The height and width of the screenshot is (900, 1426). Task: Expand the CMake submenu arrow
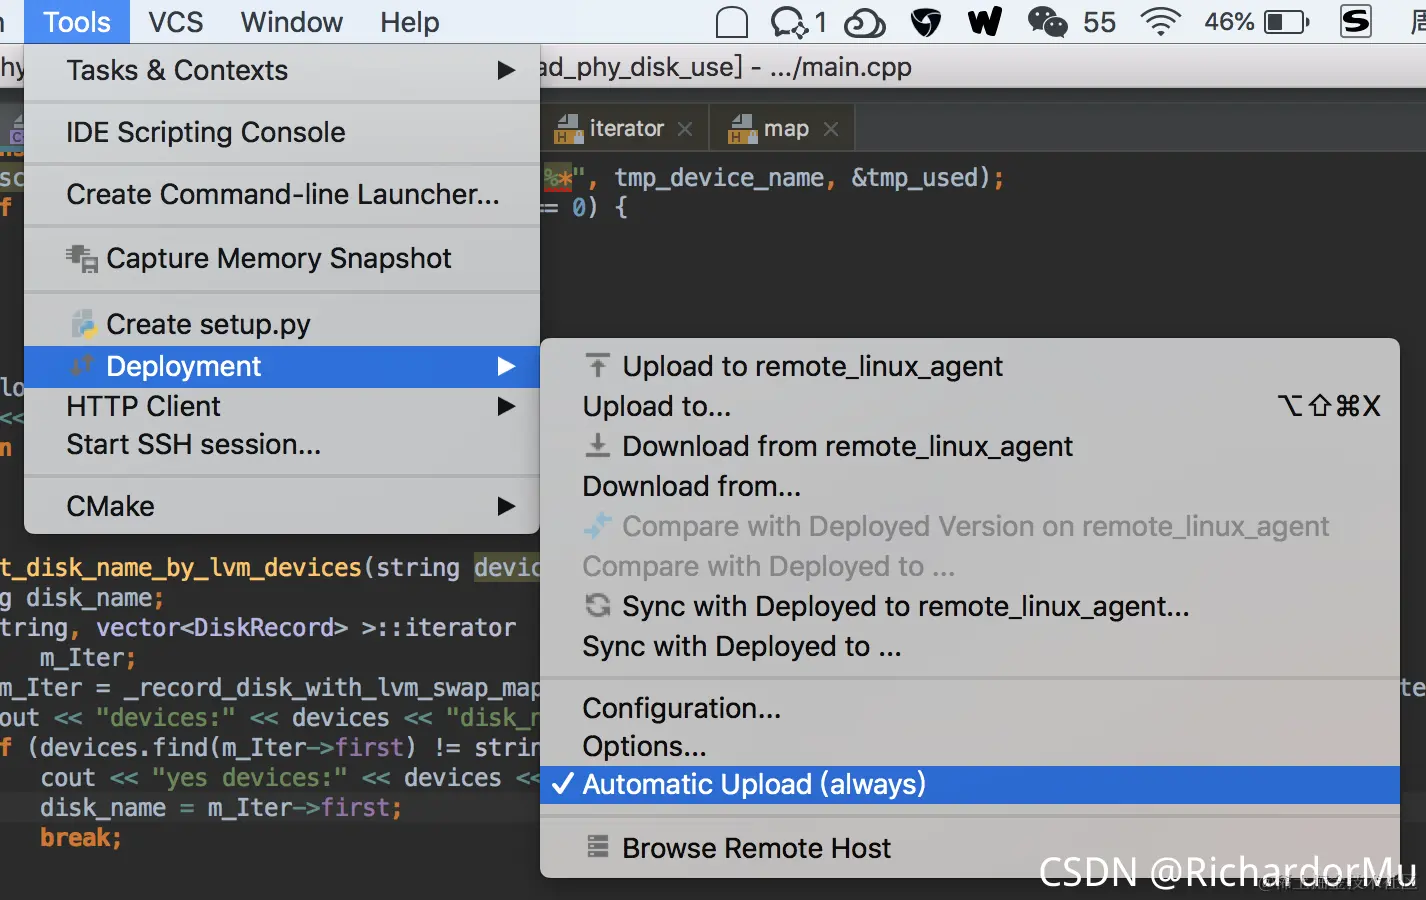point(506,506)
